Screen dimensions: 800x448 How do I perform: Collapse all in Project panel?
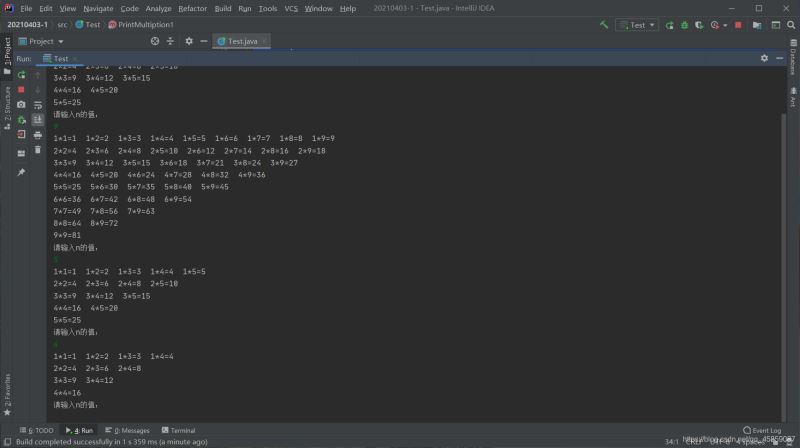(x=170, y=41)
